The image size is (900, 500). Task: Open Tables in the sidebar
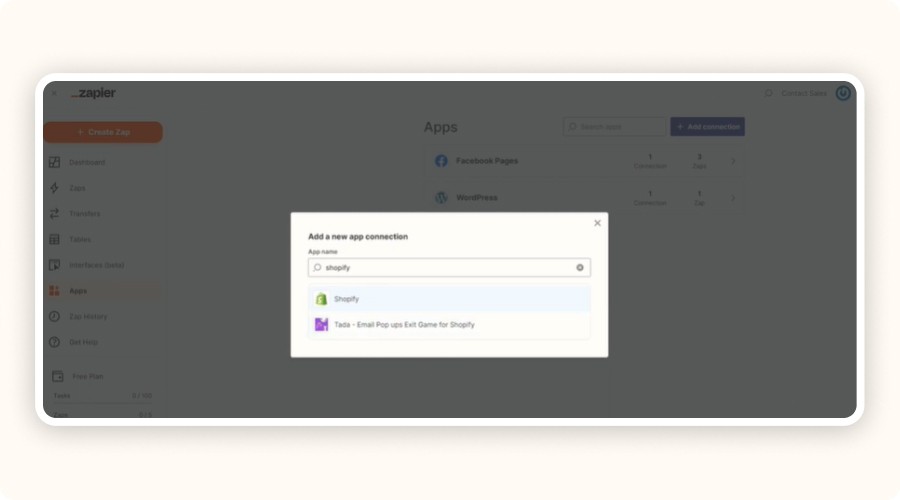80,239
